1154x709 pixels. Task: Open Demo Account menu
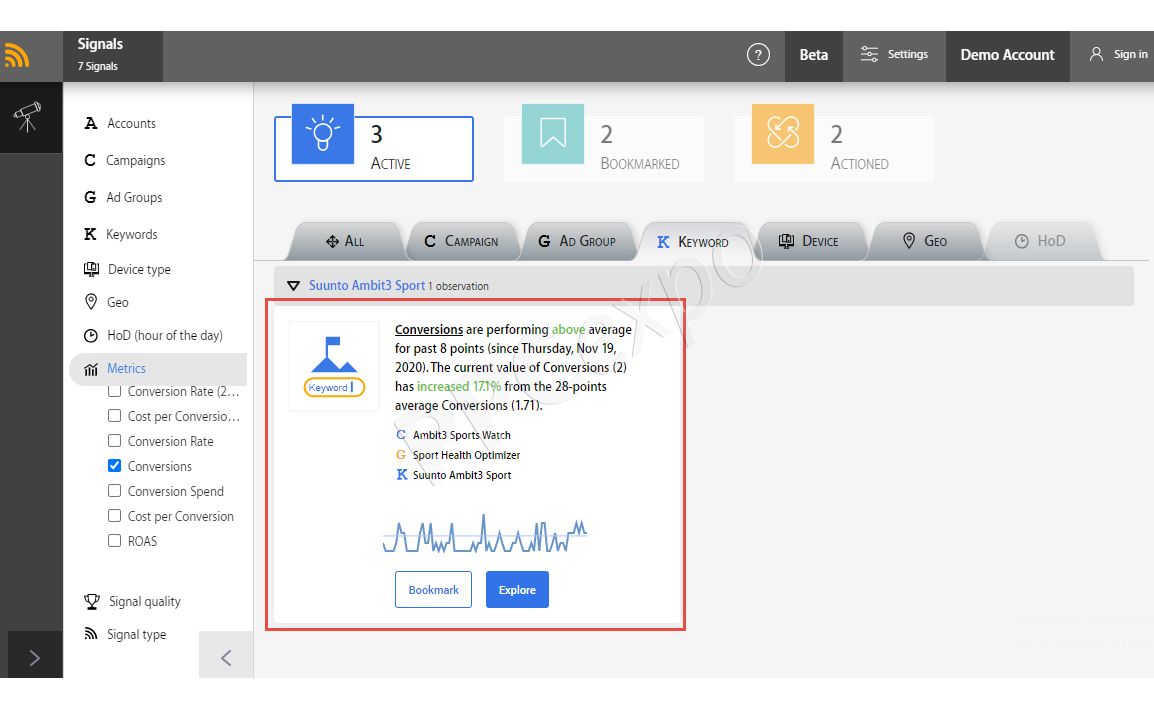[1008, 56]
